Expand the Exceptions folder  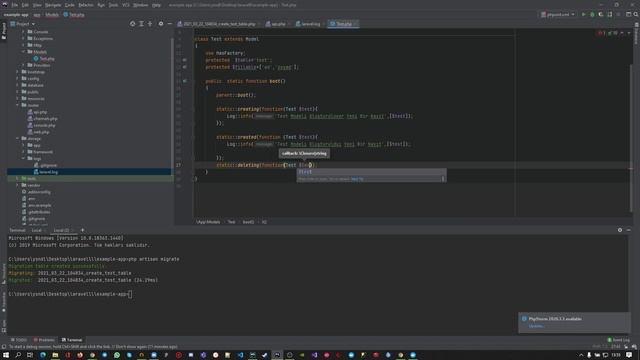coord(23,38)
